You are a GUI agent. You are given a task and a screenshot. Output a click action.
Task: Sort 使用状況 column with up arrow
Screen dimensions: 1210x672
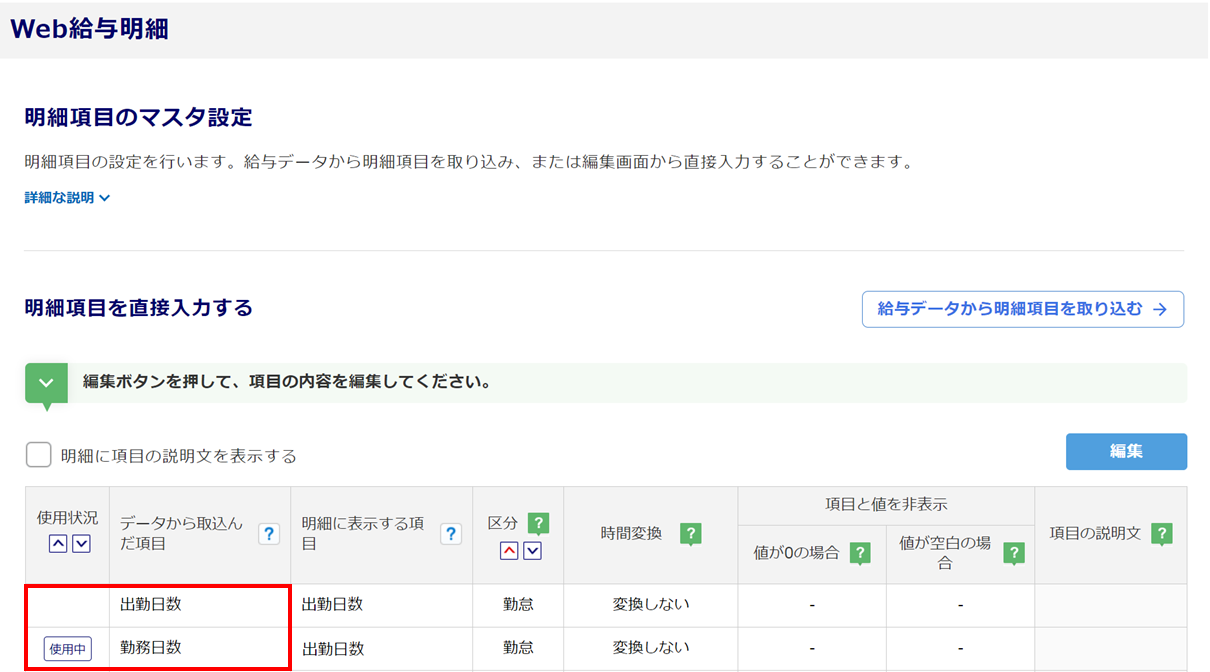pos(58,544)
